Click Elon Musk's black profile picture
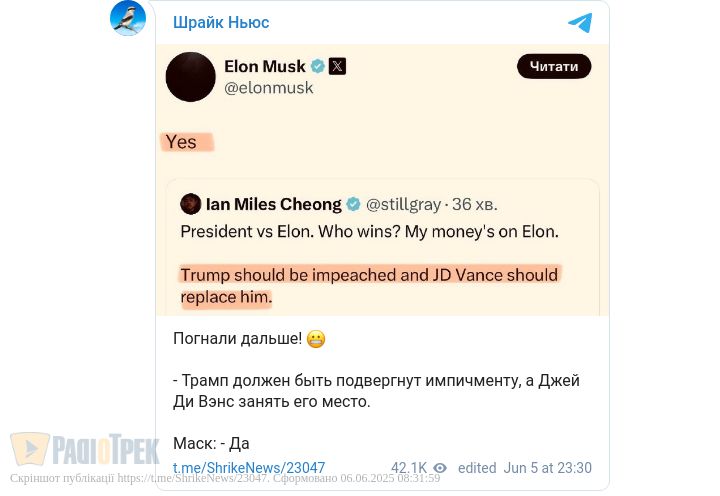Viewport: 720px width, 496px height. 190,77
